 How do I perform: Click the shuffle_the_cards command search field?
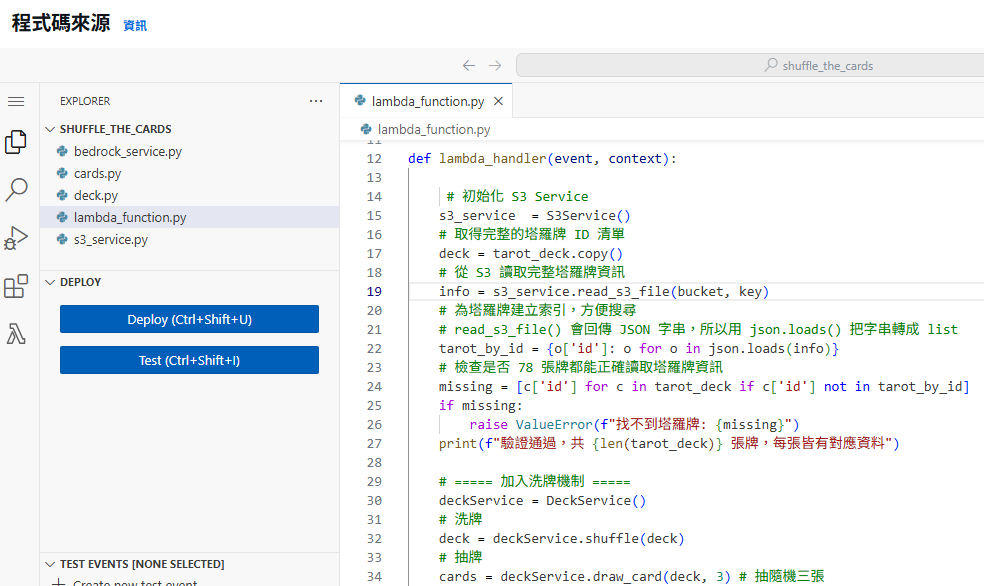(x=750, y=65)
